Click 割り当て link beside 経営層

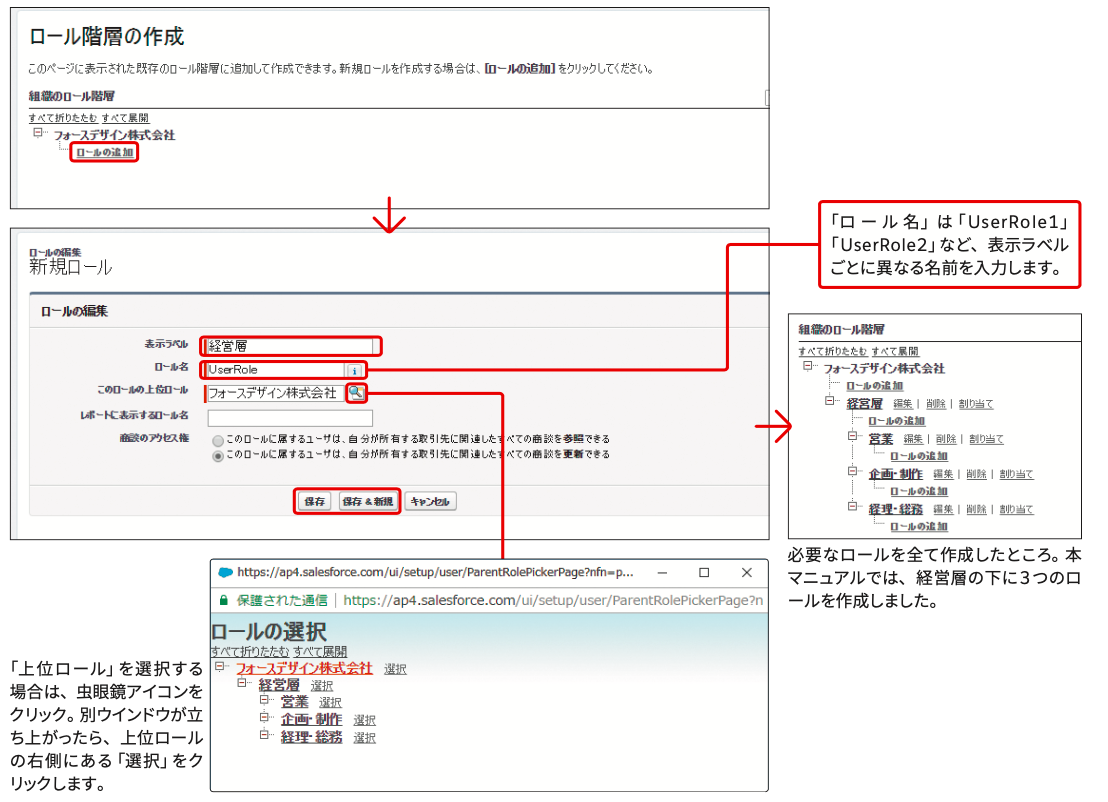(x=976, y=404)
